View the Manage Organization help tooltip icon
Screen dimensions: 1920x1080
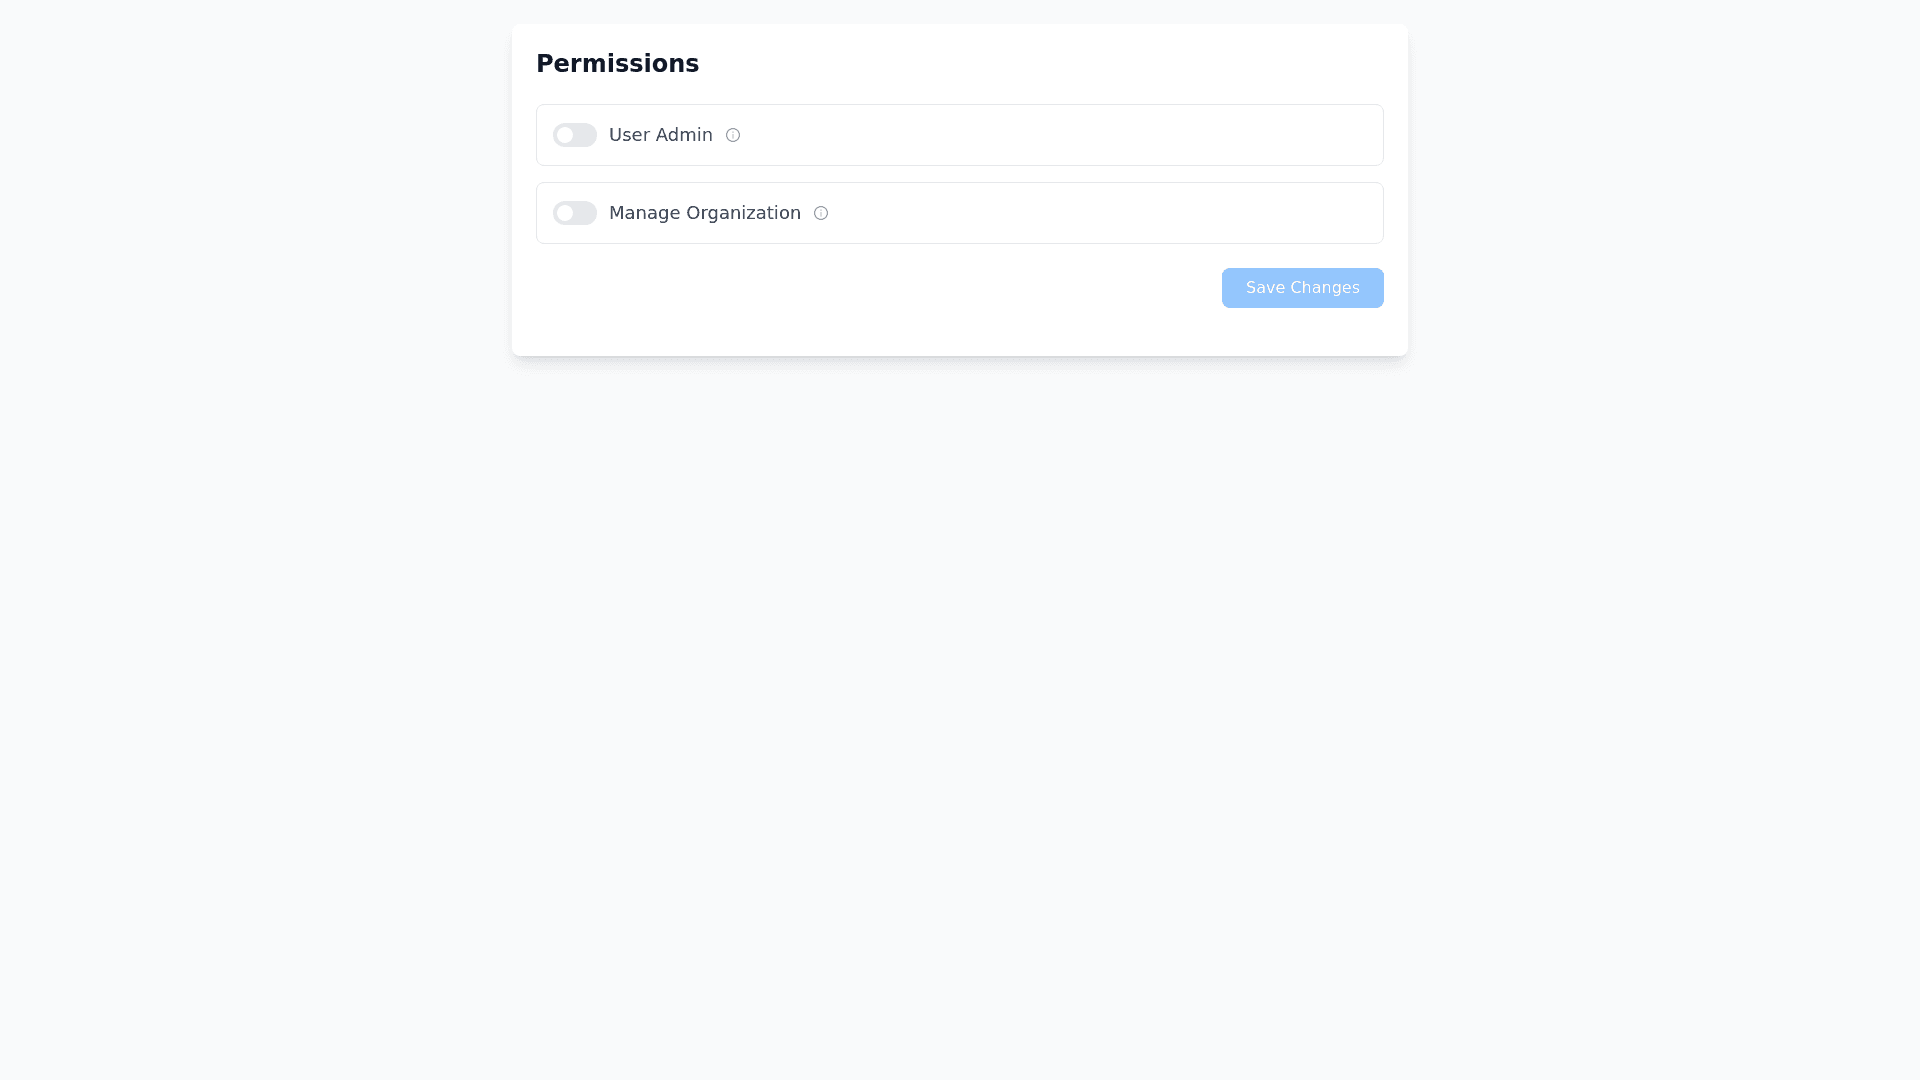[x=821, y=213]
